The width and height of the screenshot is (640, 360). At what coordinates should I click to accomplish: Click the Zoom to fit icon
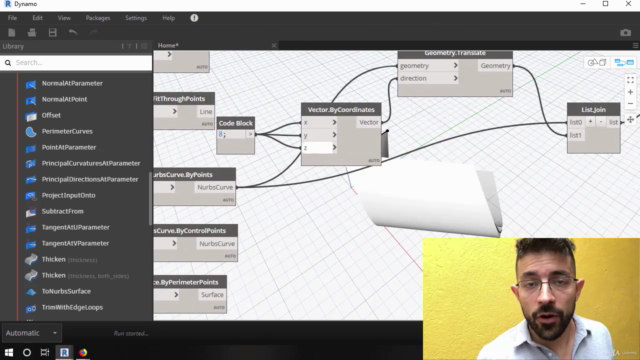pos(630,80)
